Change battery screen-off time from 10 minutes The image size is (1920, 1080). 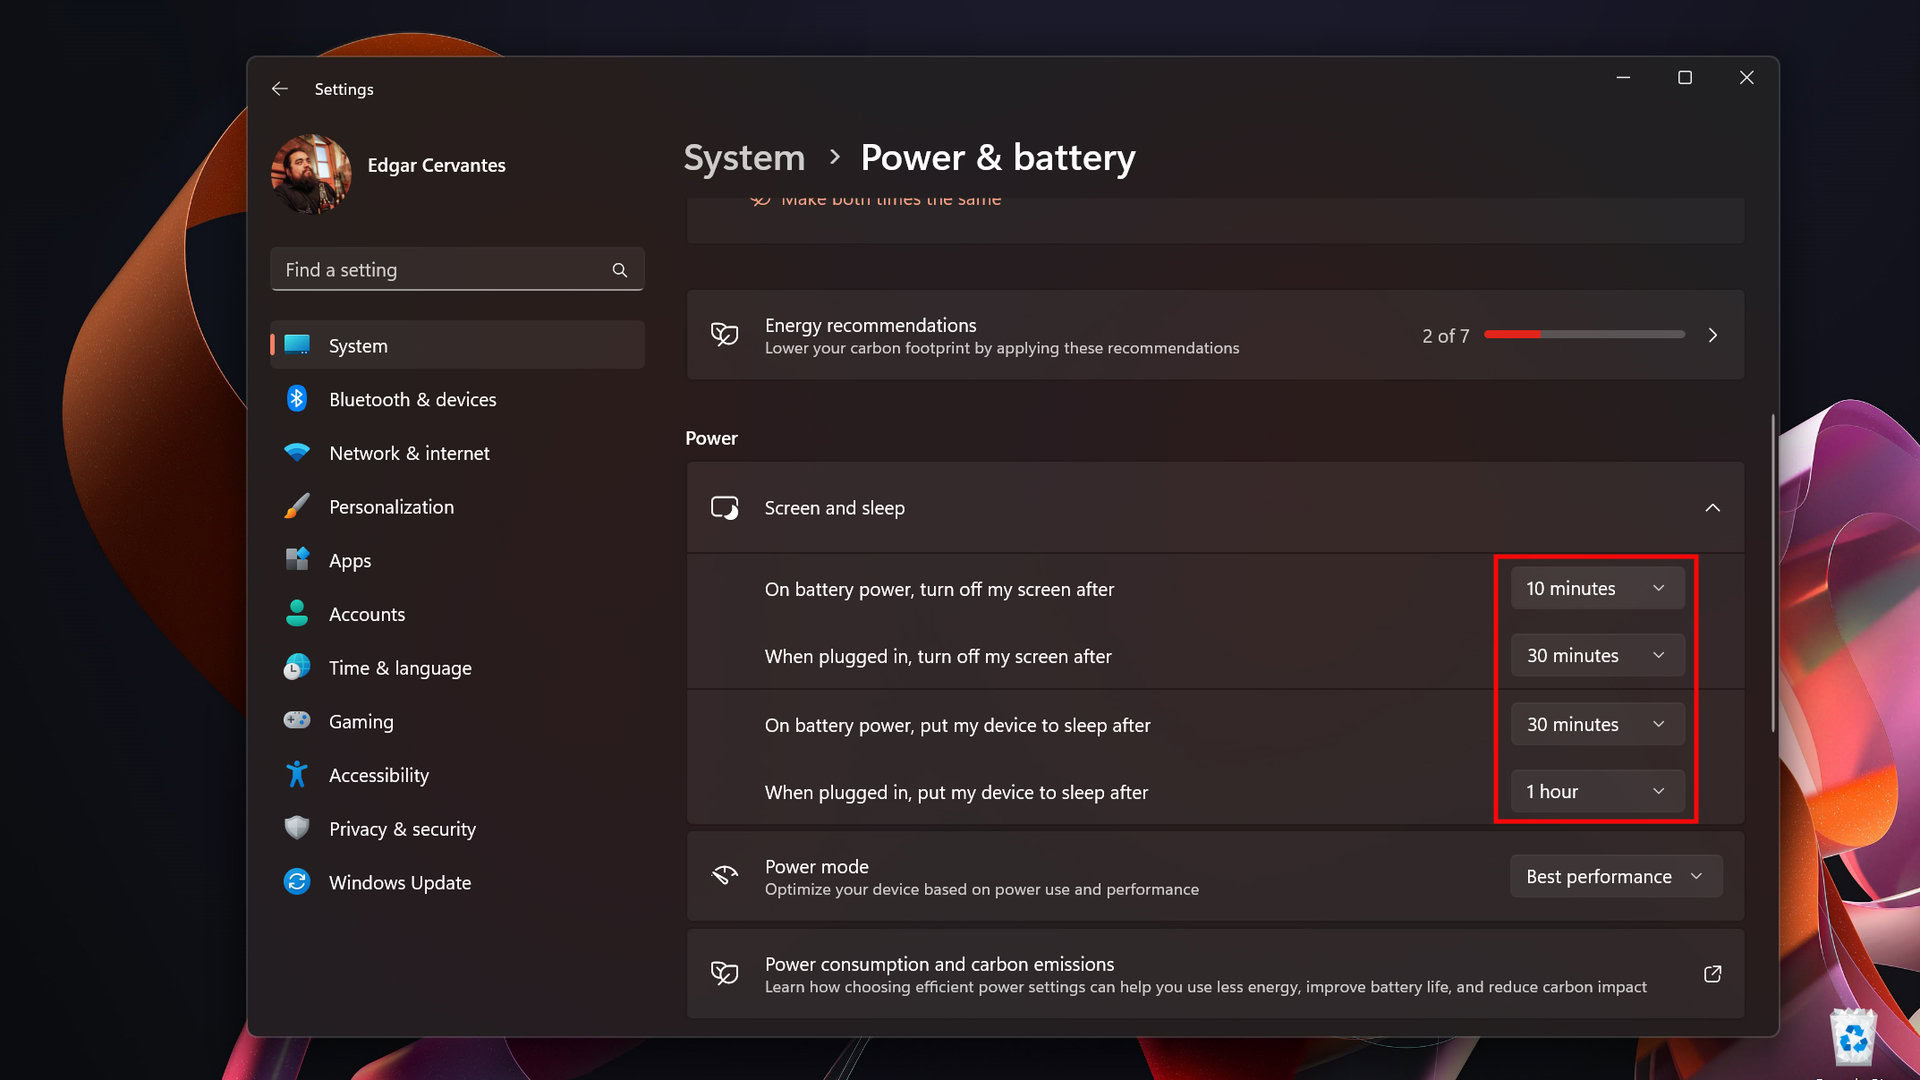coord(1596,588)
